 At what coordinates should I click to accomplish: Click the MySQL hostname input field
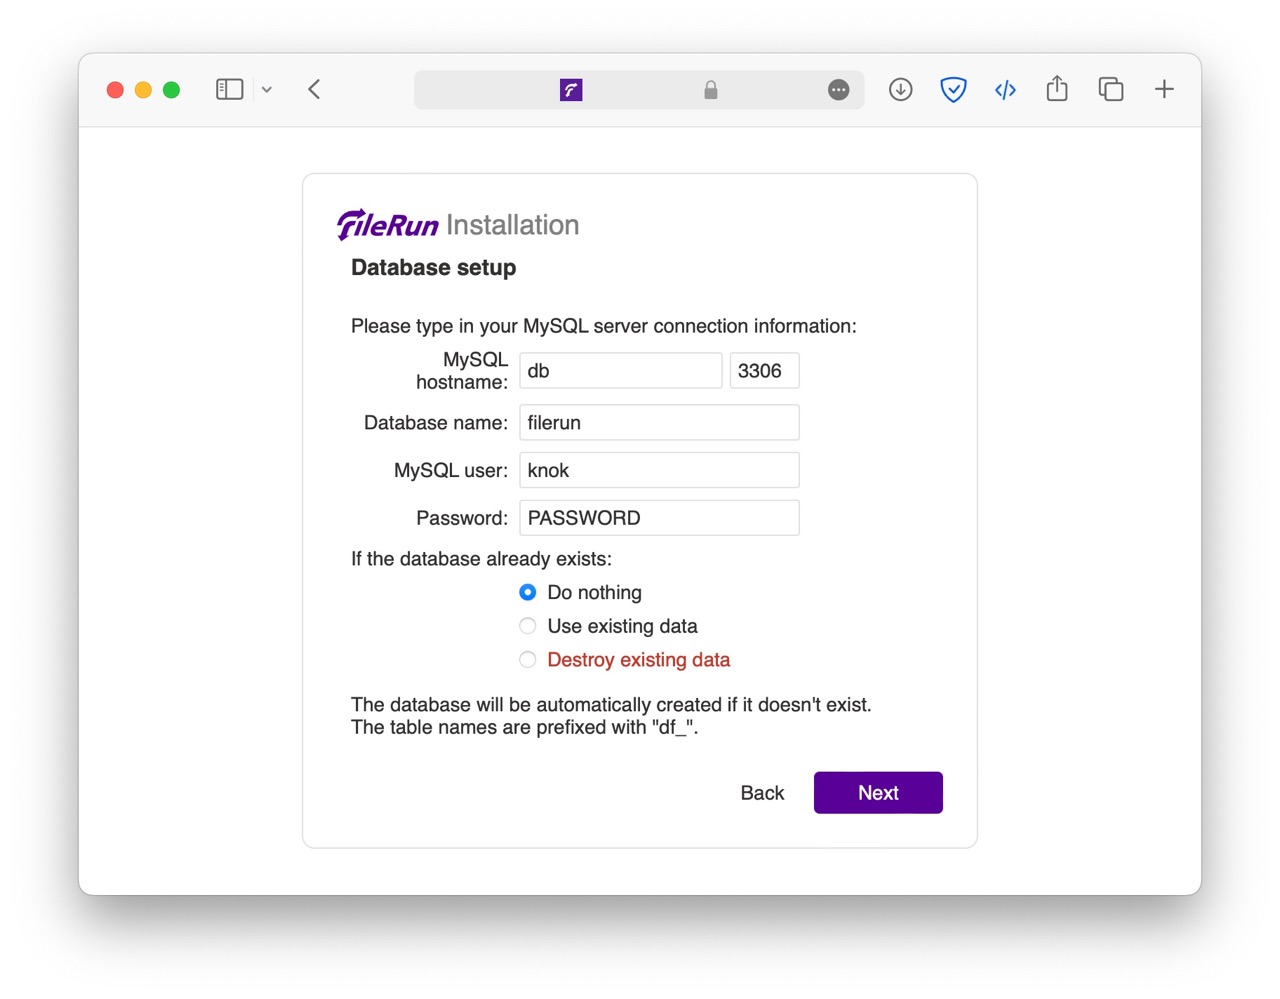620,371
